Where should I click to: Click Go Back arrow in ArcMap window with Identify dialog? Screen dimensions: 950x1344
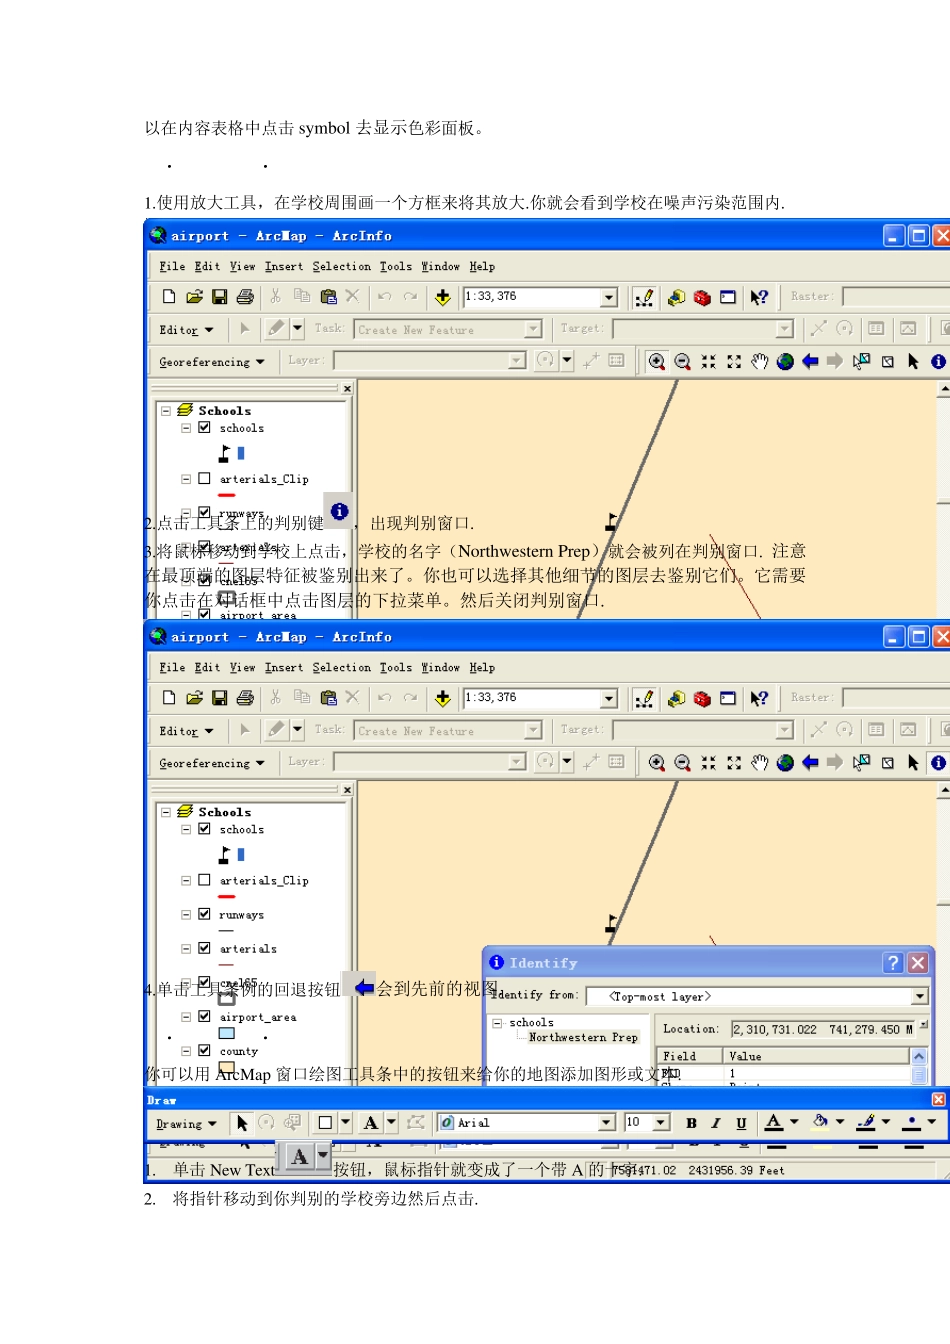(810, 762)
